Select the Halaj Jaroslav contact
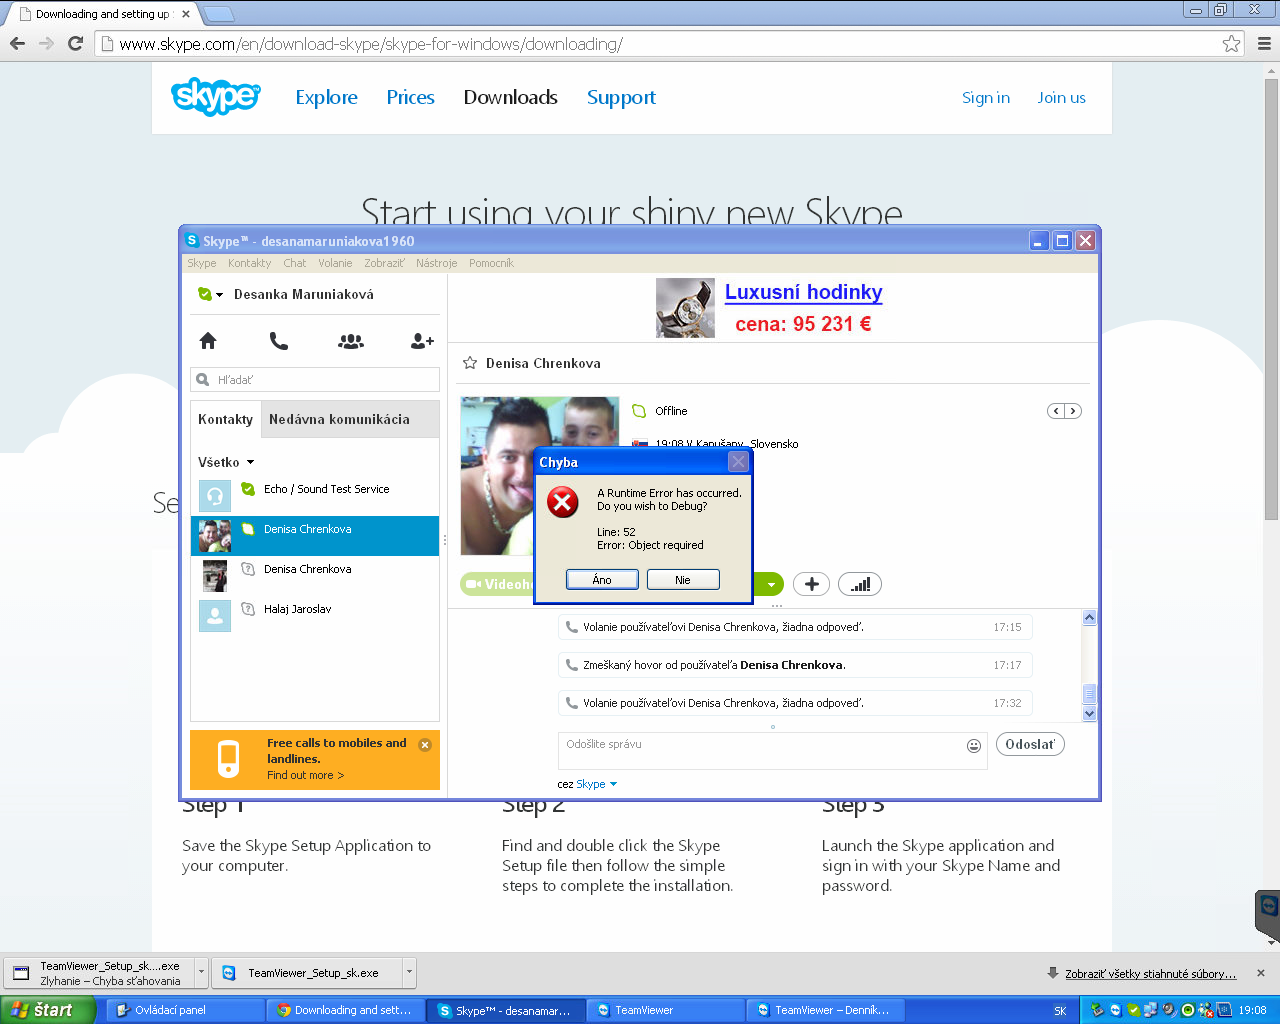 315,615
